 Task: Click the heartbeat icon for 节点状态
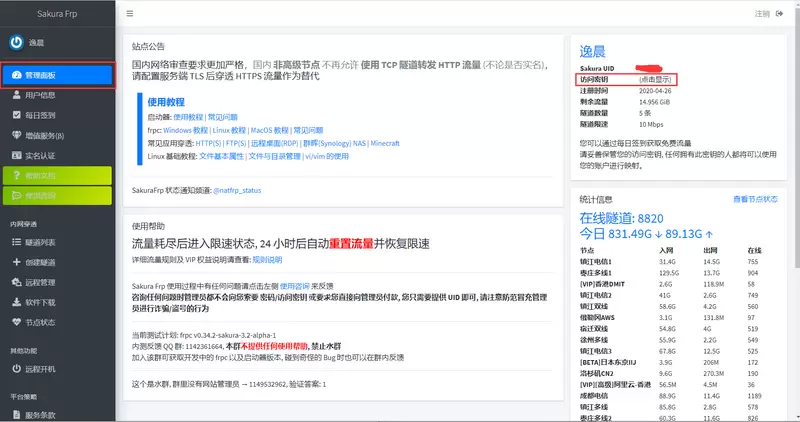coord(16,322)
